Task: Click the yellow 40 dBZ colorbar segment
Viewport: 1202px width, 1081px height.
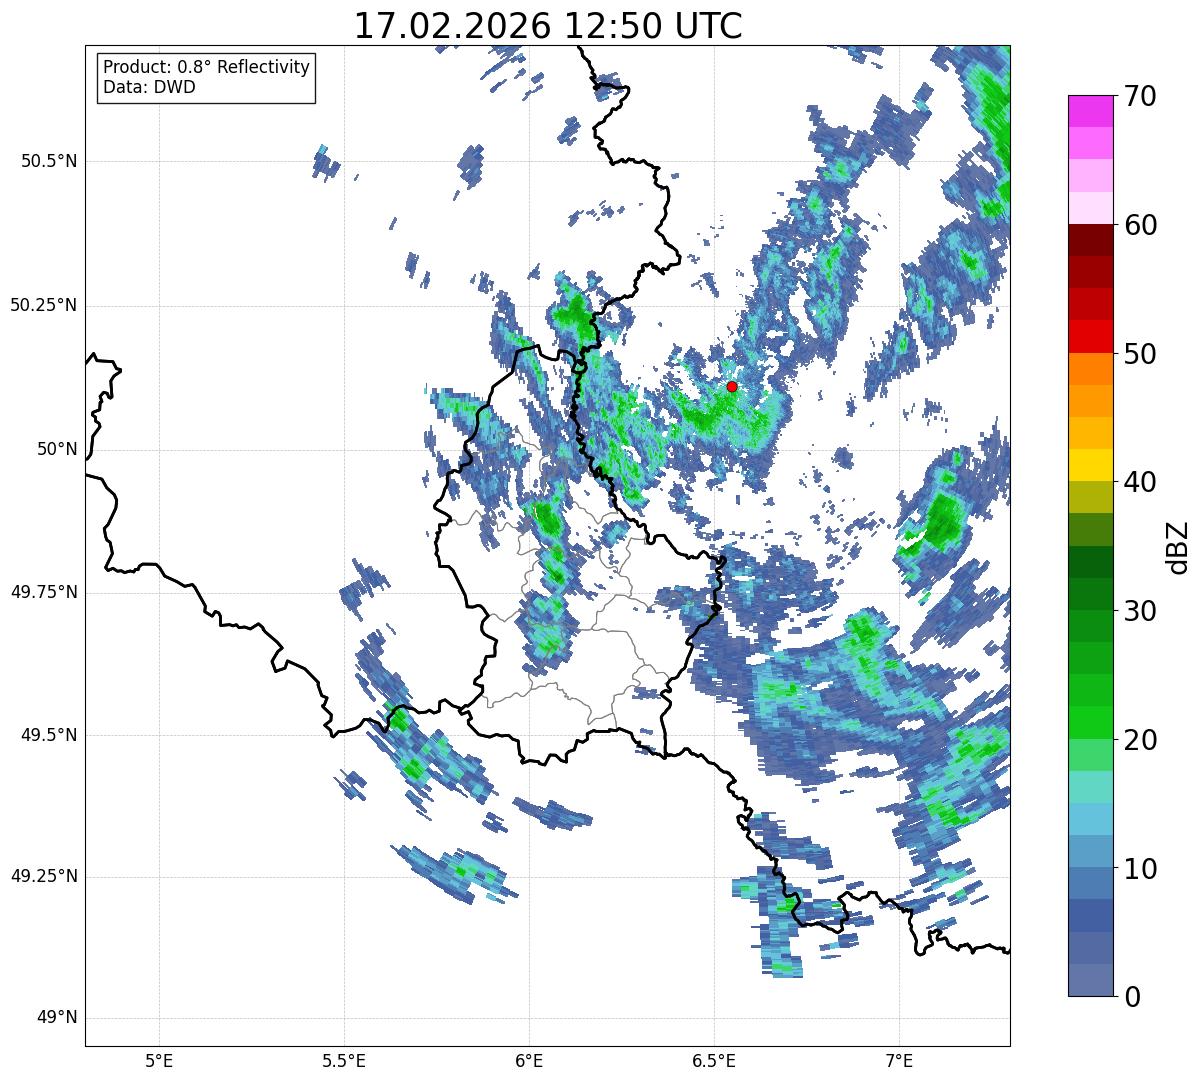Action: pos(1090,465)
